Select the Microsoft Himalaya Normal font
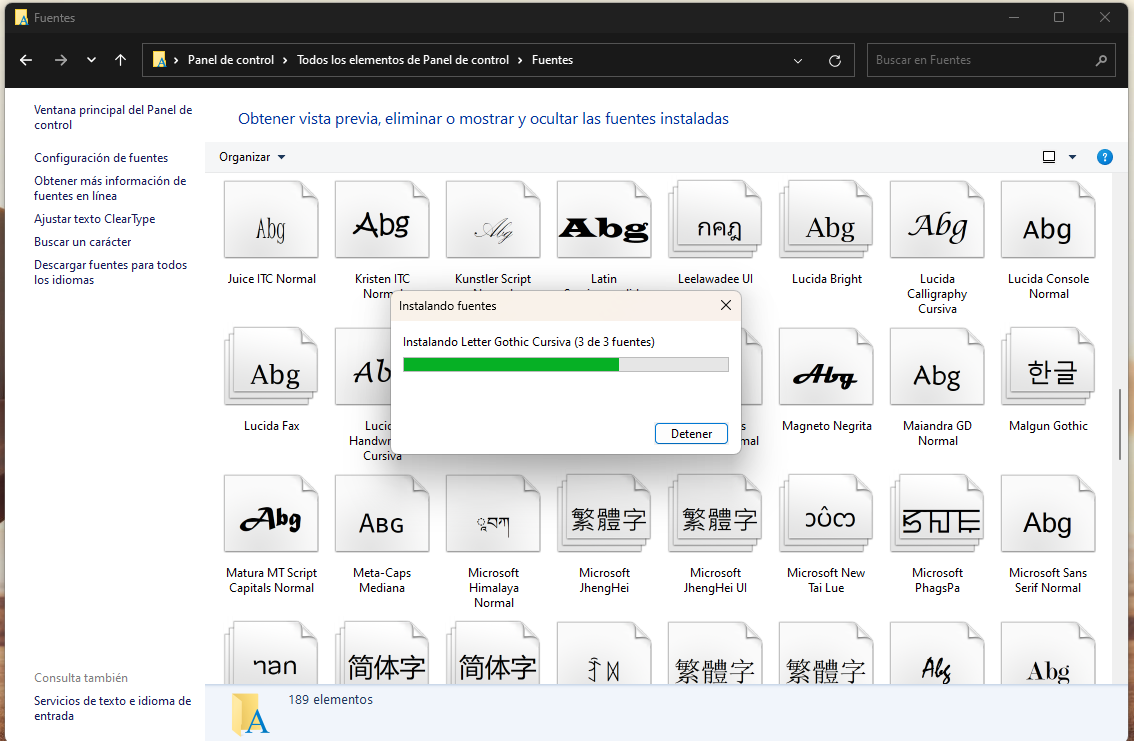The image size is (1134, 741). pos(493,513)
